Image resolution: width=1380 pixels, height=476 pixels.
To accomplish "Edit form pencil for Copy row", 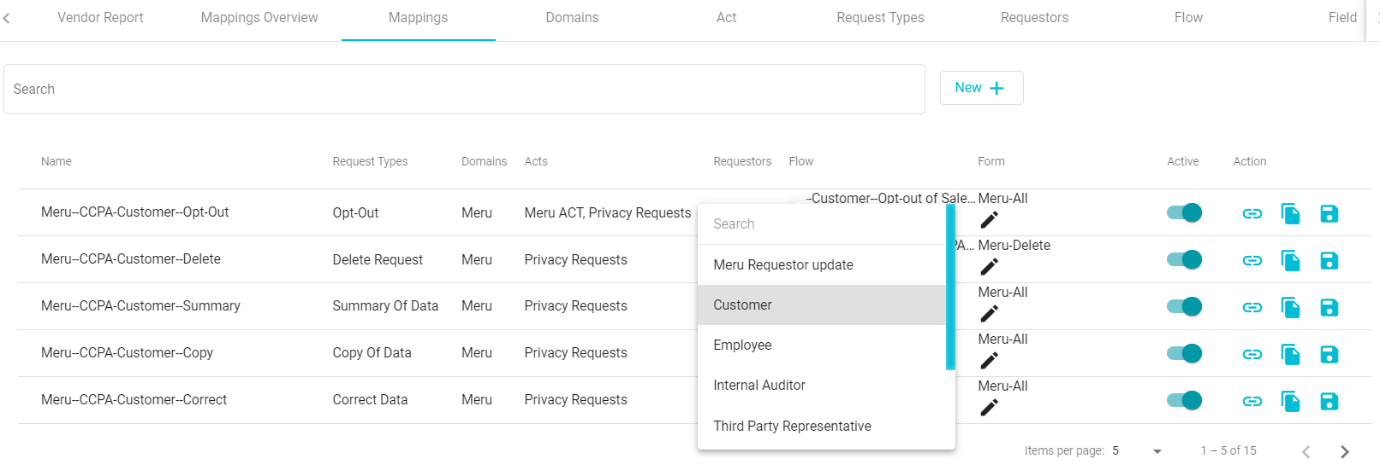I will tap(989, 360).
